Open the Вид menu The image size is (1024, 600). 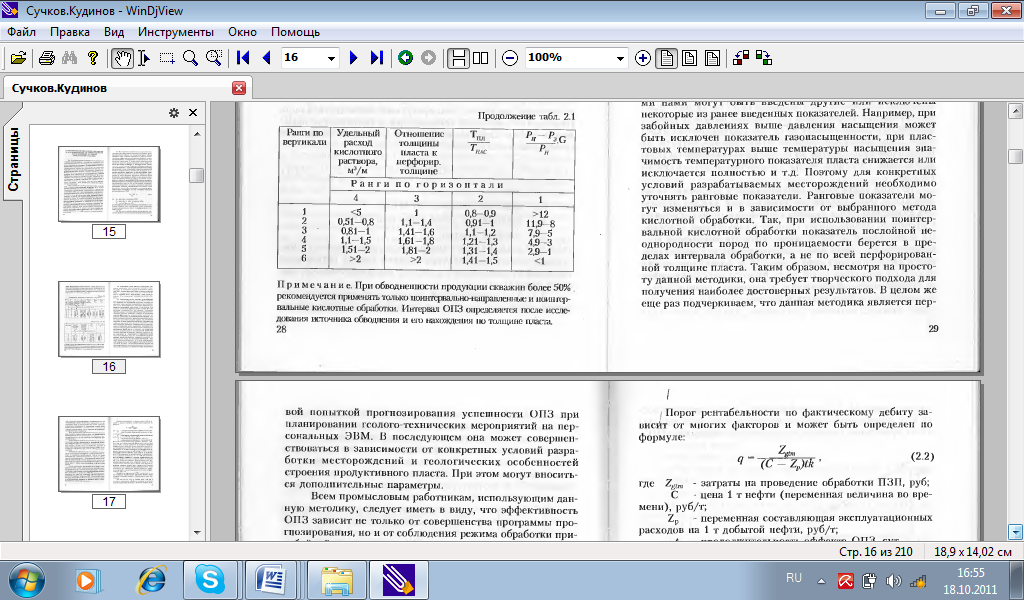(x=114, y=32)
